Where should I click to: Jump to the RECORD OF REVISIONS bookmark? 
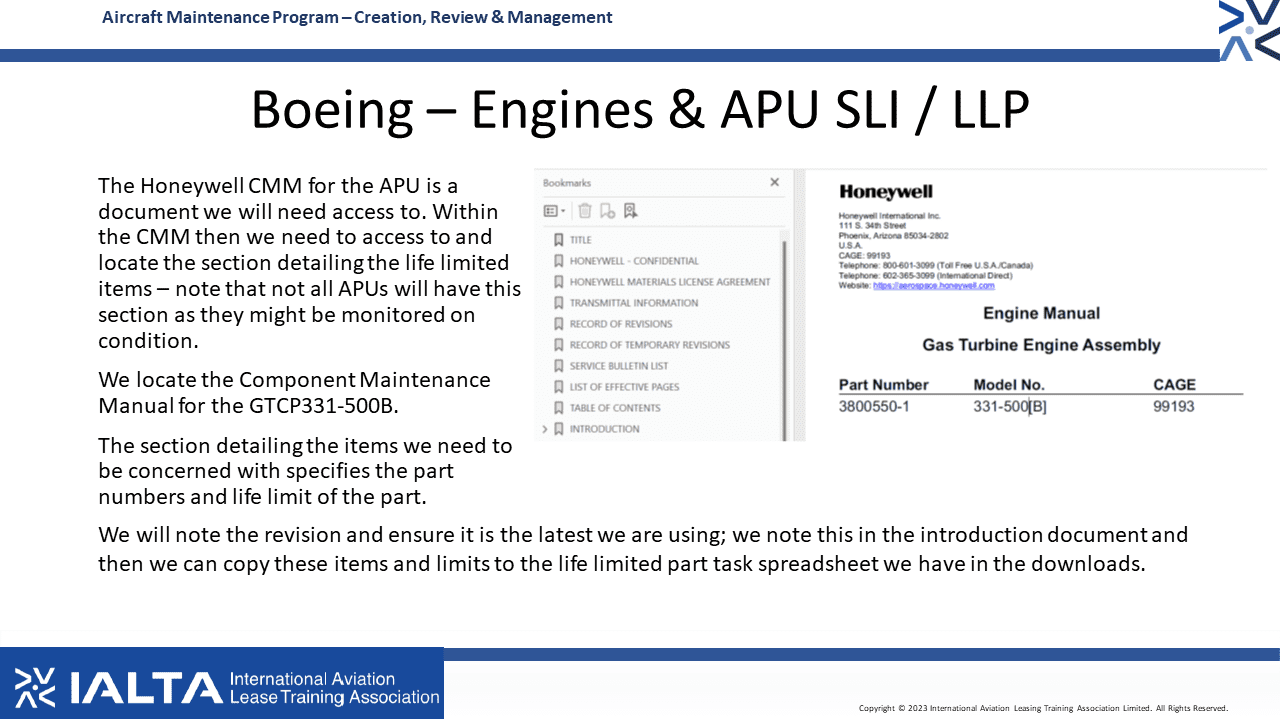pos(621,324)
